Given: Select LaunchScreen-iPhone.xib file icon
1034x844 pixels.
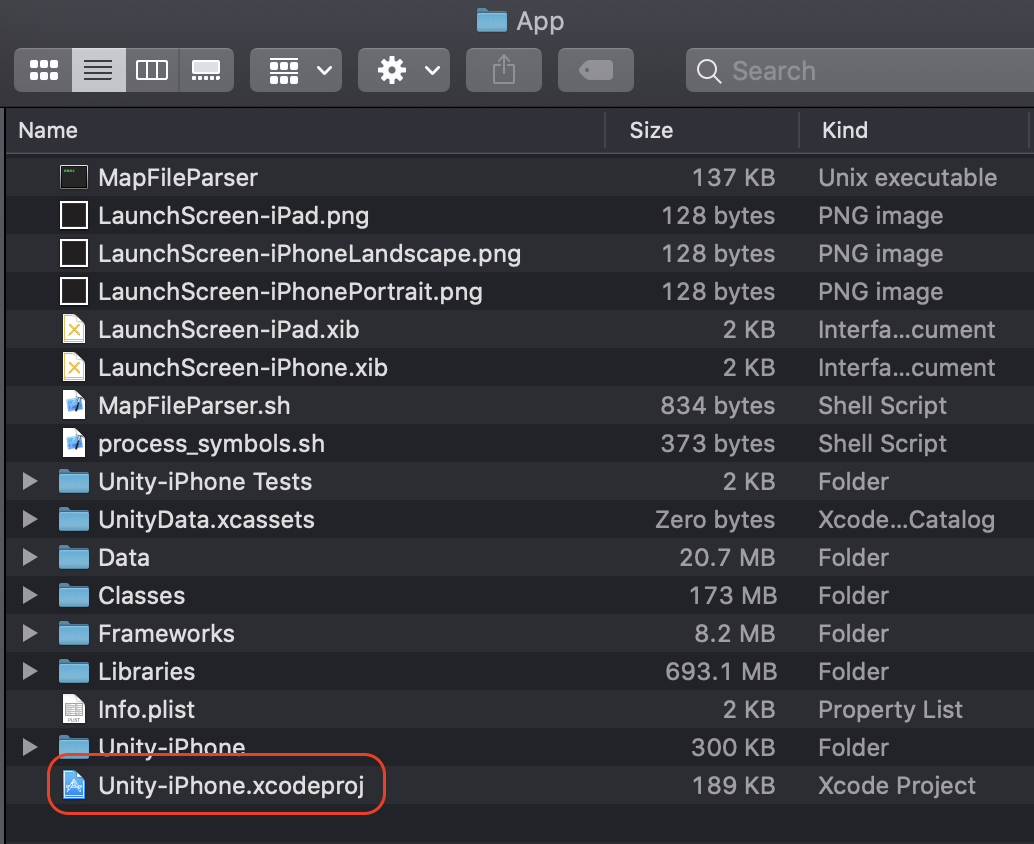Looking at the screenshot, I should 74,367.
